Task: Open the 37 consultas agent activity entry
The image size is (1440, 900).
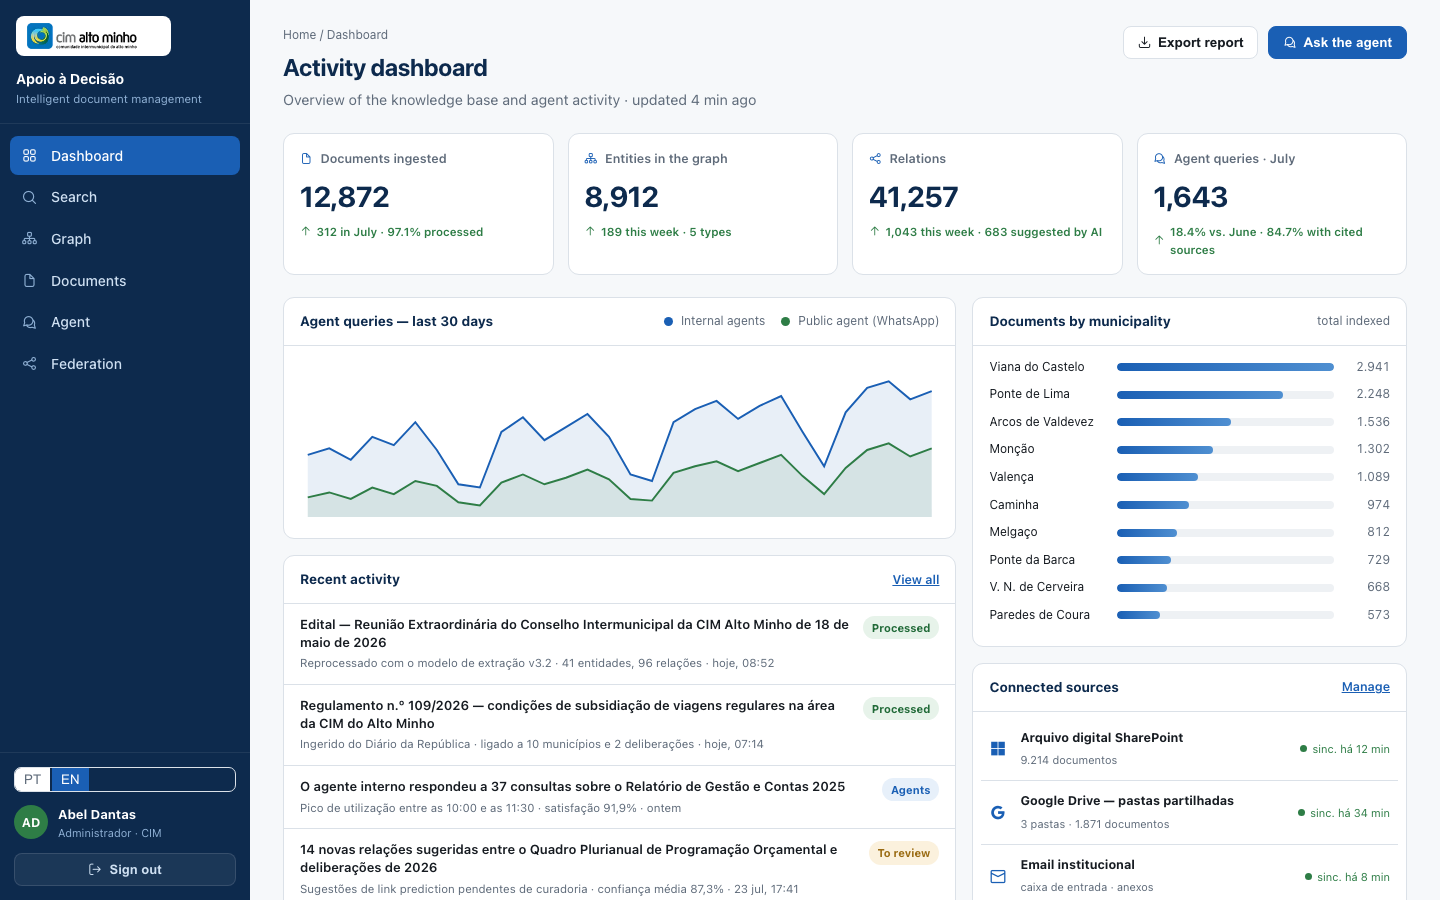Action: (x=619, y=797)
